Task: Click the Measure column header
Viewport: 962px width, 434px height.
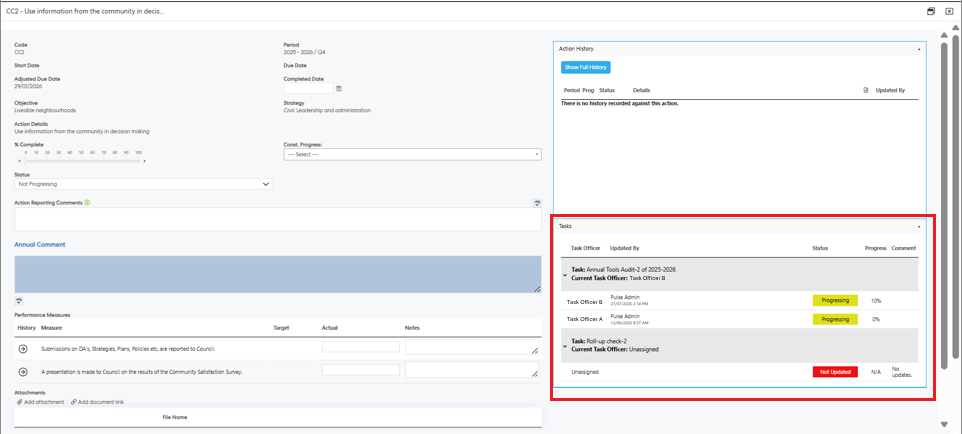Action: coord(52,328)
